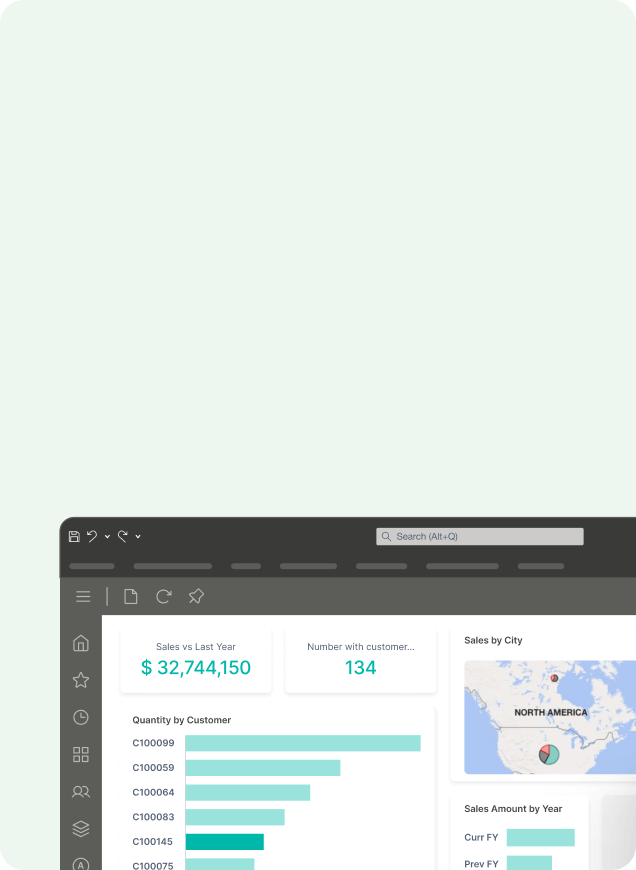Image resolution: width=636 pixels, height=870 pixels.
Task: Select the Sales vs Last Year tile
Action: click(196, 660)
